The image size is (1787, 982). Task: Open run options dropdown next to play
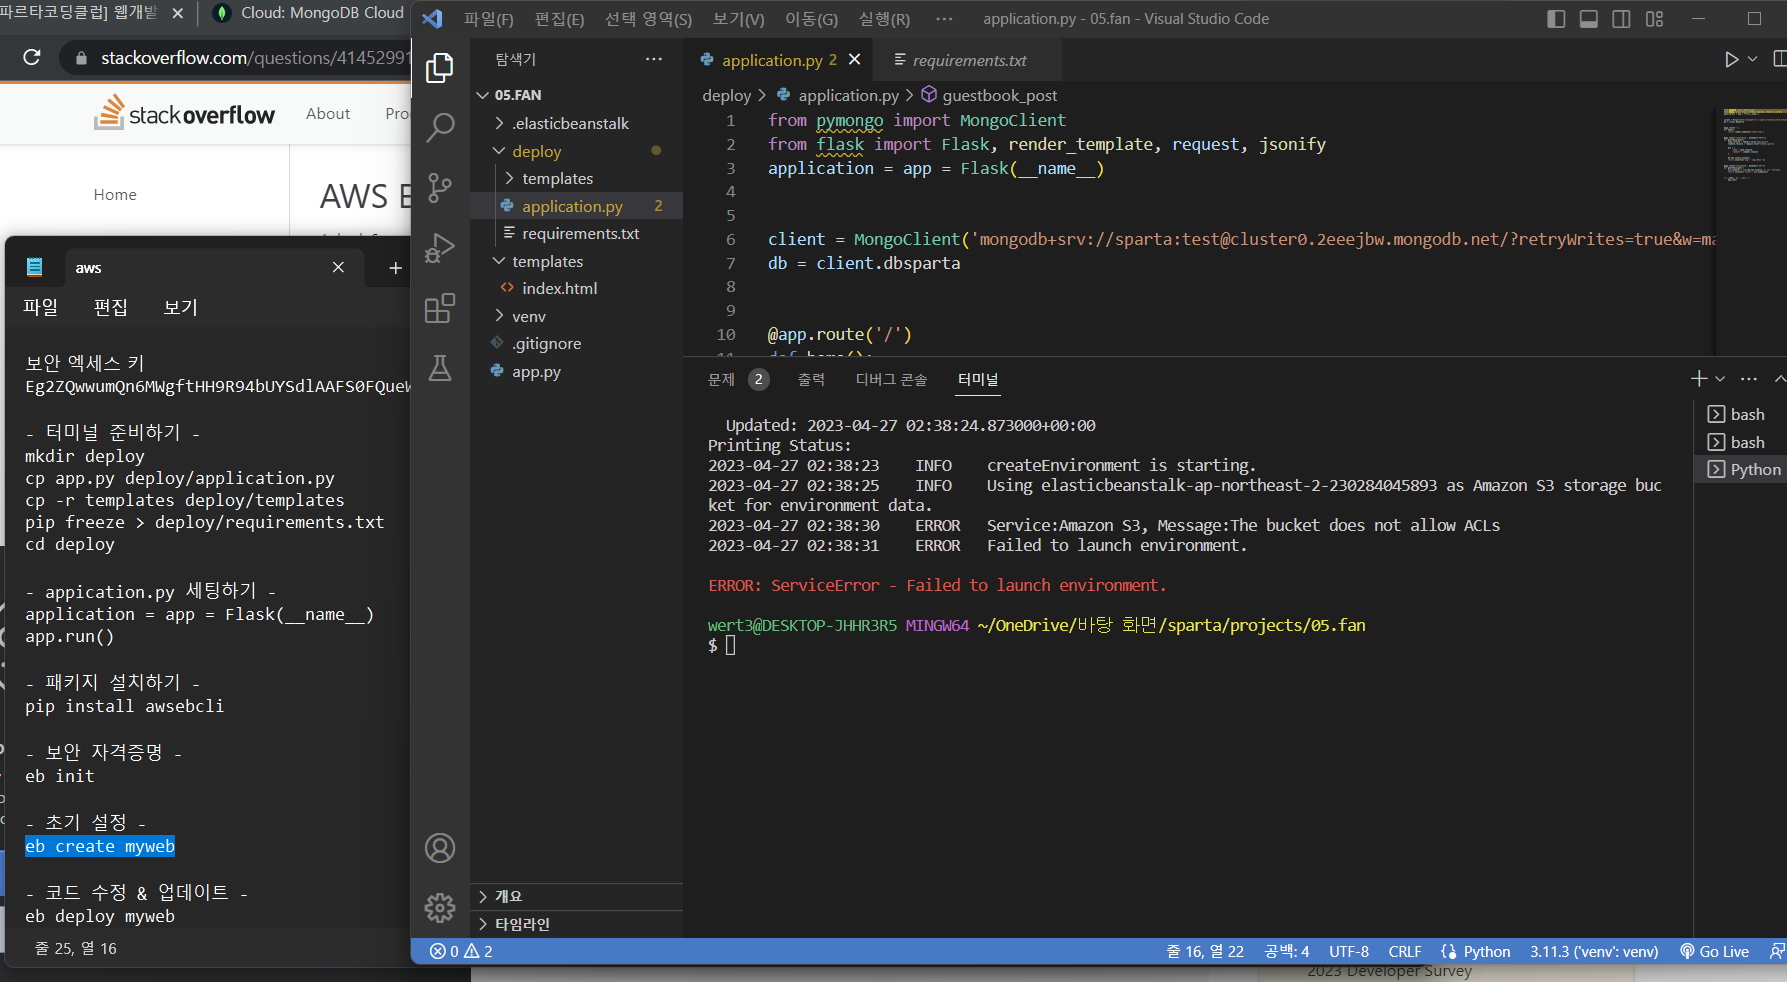(x=1752, y=60)
